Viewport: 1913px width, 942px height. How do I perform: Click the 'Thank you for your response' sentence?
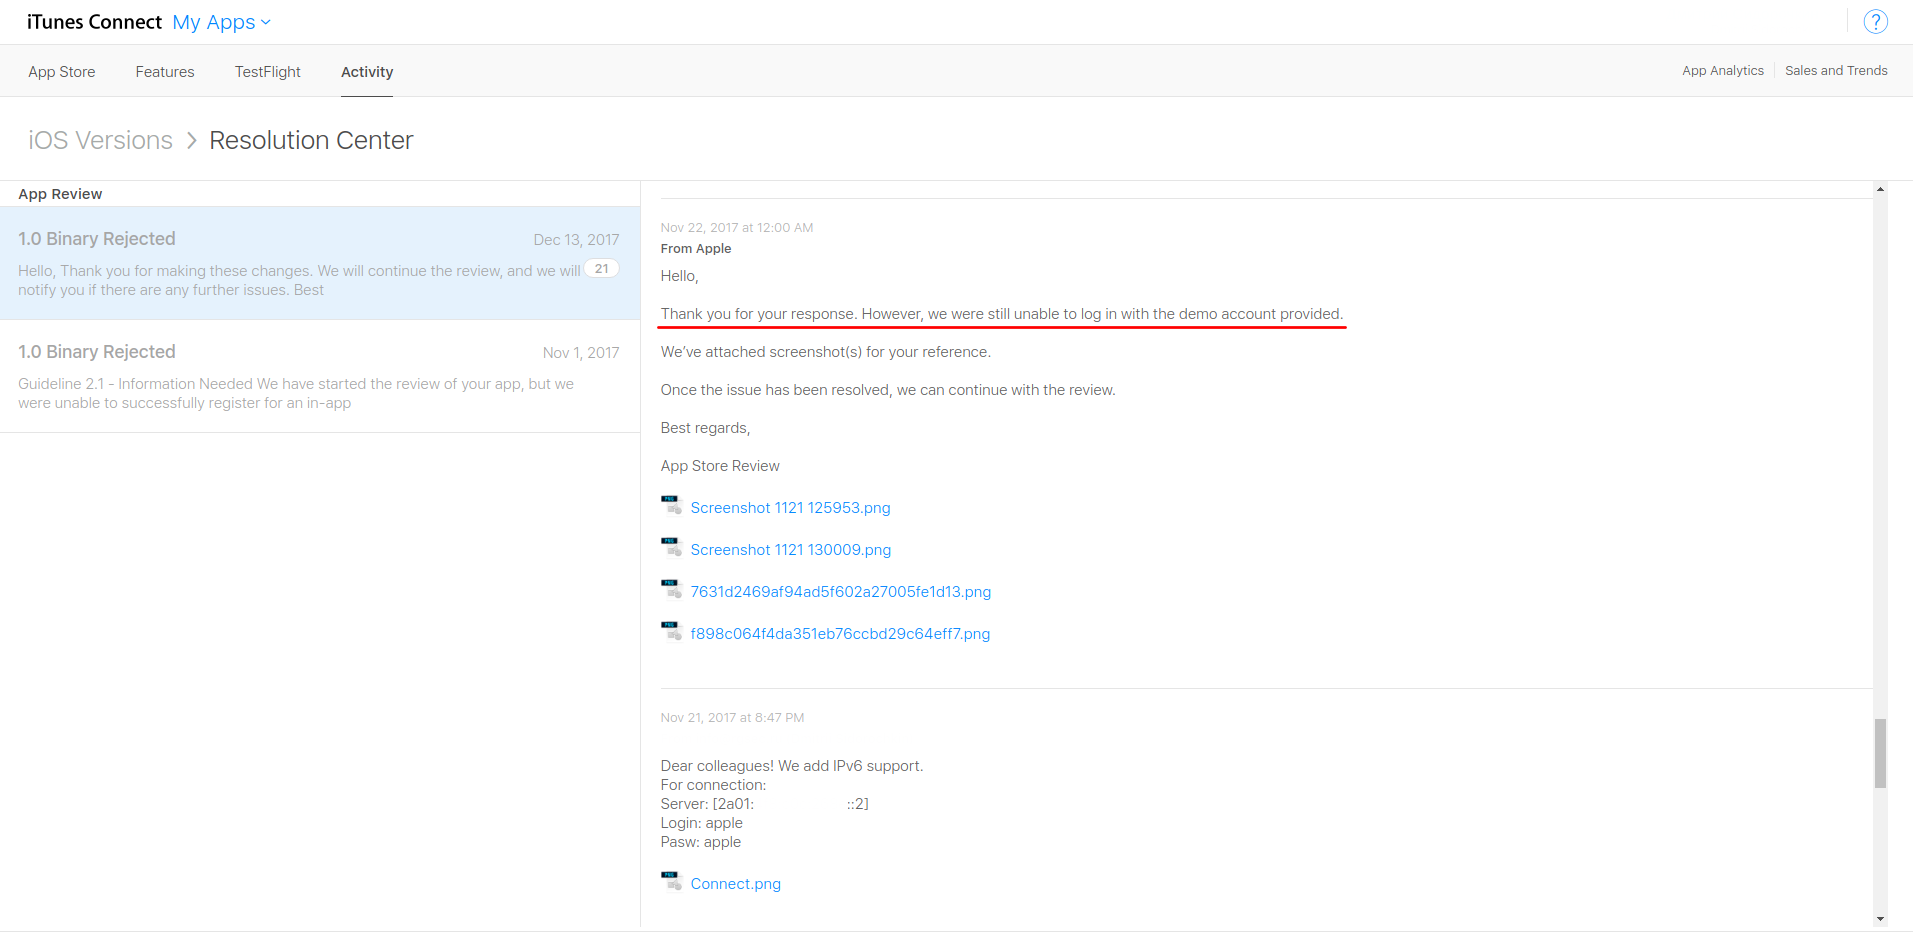[1002, 314]
